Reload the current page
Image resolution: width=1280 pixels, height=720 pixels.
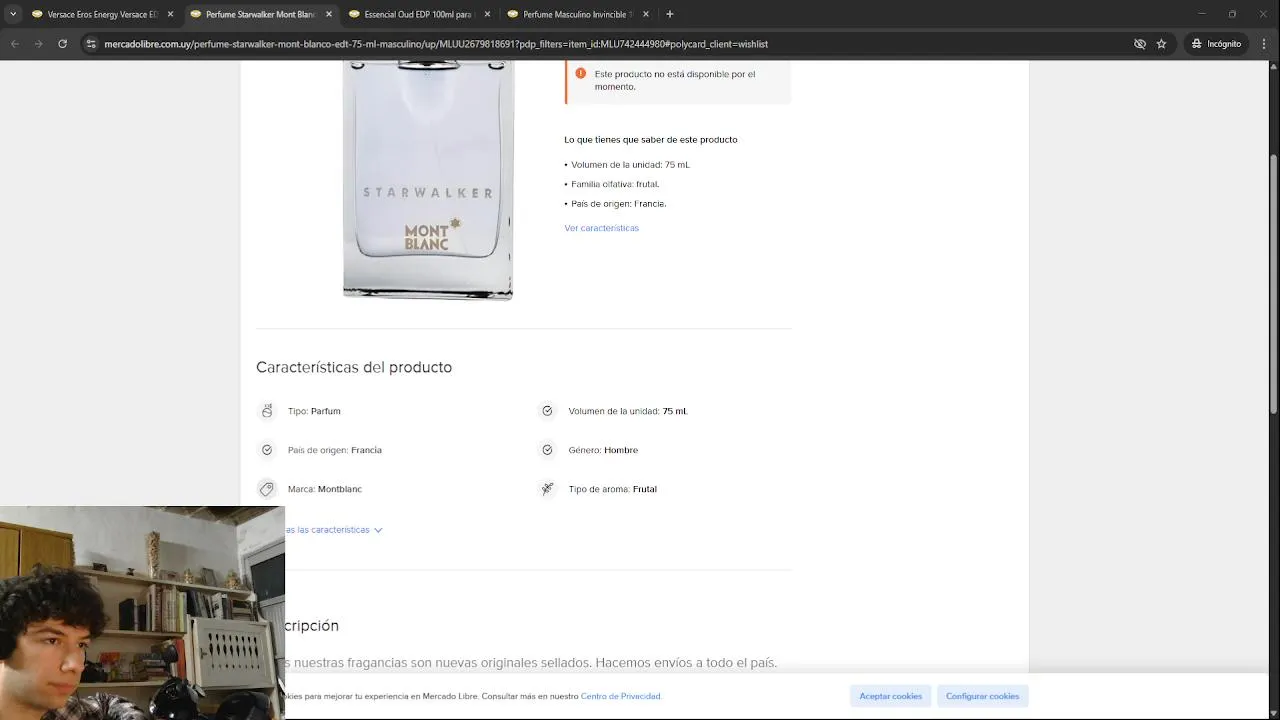[x=63, y=44]
